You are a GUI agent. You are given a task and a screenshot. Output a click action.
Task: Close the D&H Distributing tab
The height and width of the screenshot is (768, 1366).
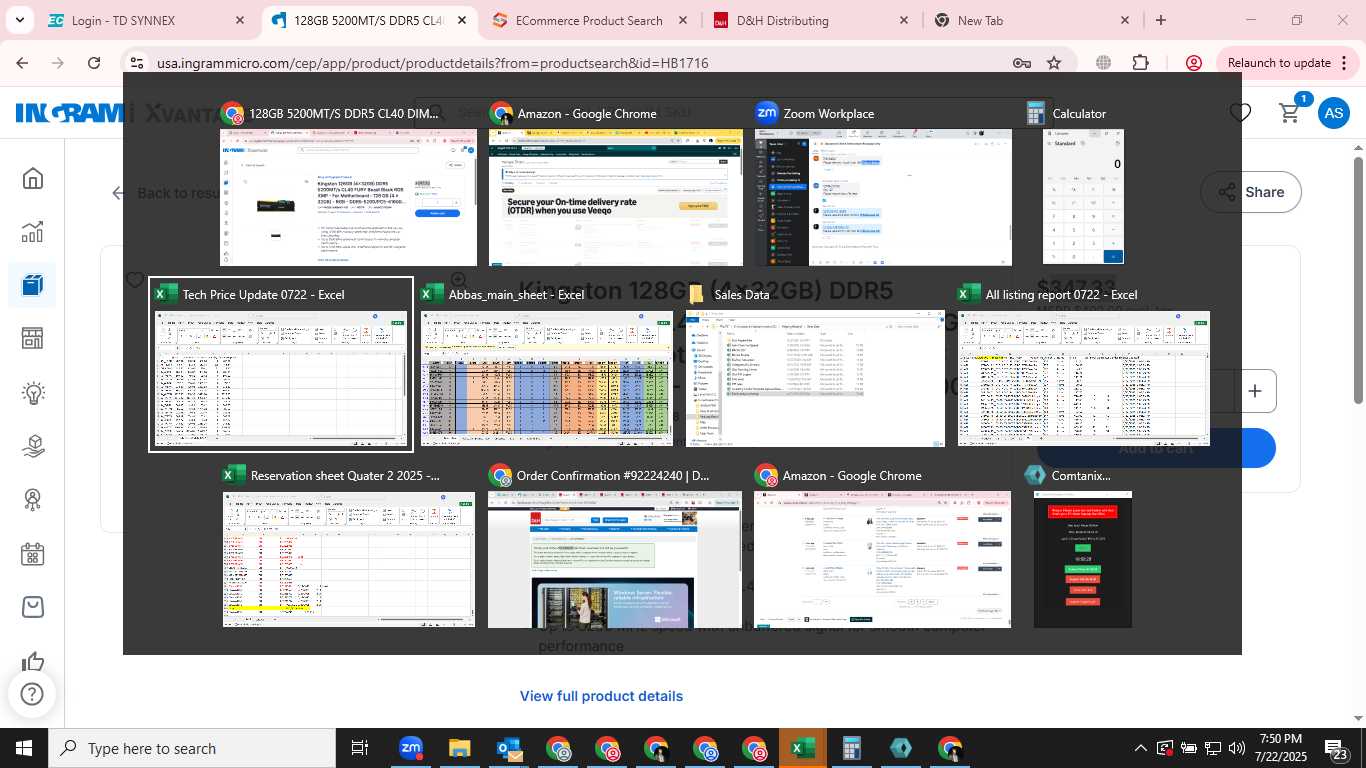[904, 20]
